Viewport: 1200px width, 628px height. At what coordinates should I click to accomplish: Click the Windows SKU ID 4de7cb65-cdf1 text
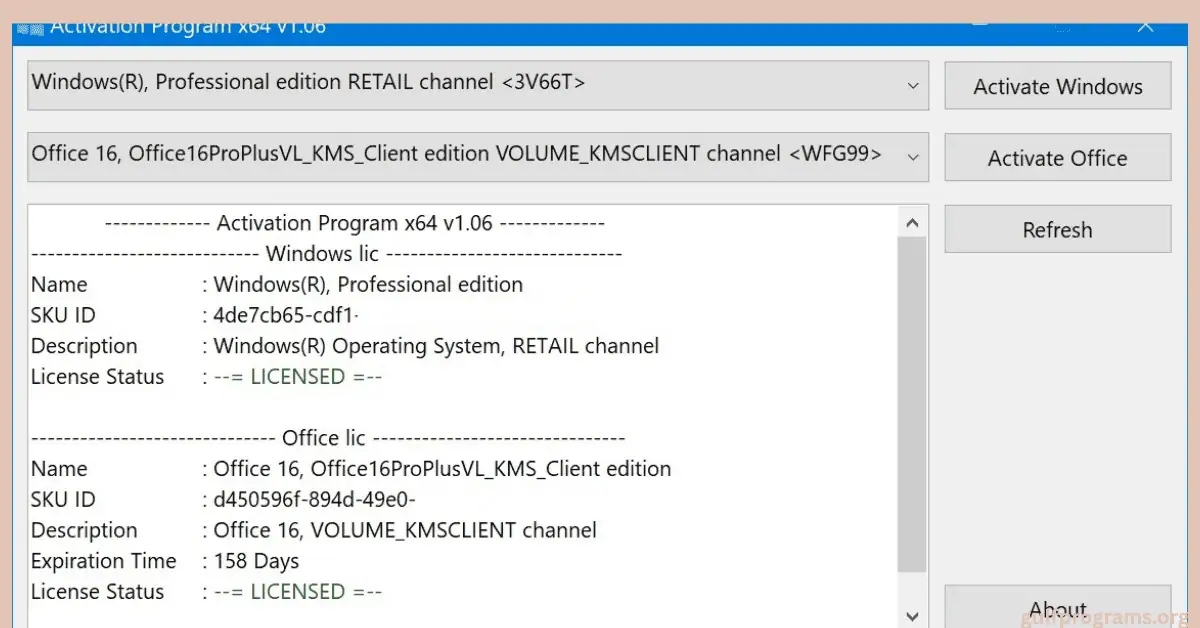286,316
